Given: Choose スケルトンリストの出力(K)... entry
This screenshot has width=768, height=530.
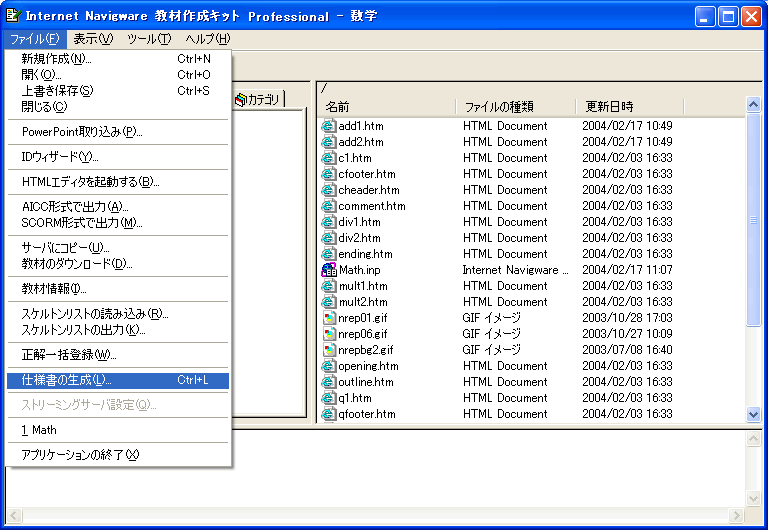Looking at the screenshot, I should 118,330.
